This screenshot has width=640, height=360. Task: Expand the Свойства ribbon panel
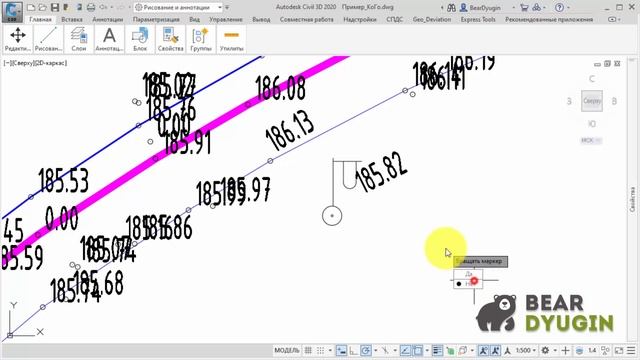(x=171, y=39)
